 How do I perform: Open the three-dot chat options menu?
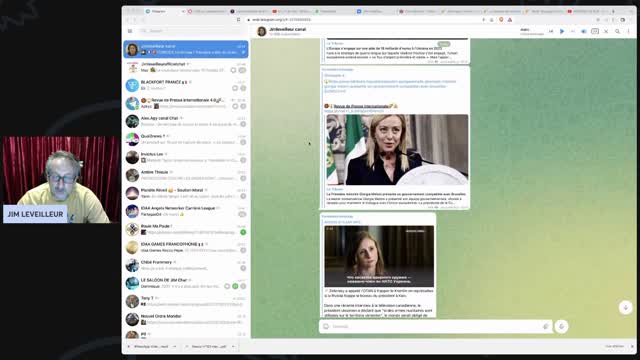pos(629,31)
